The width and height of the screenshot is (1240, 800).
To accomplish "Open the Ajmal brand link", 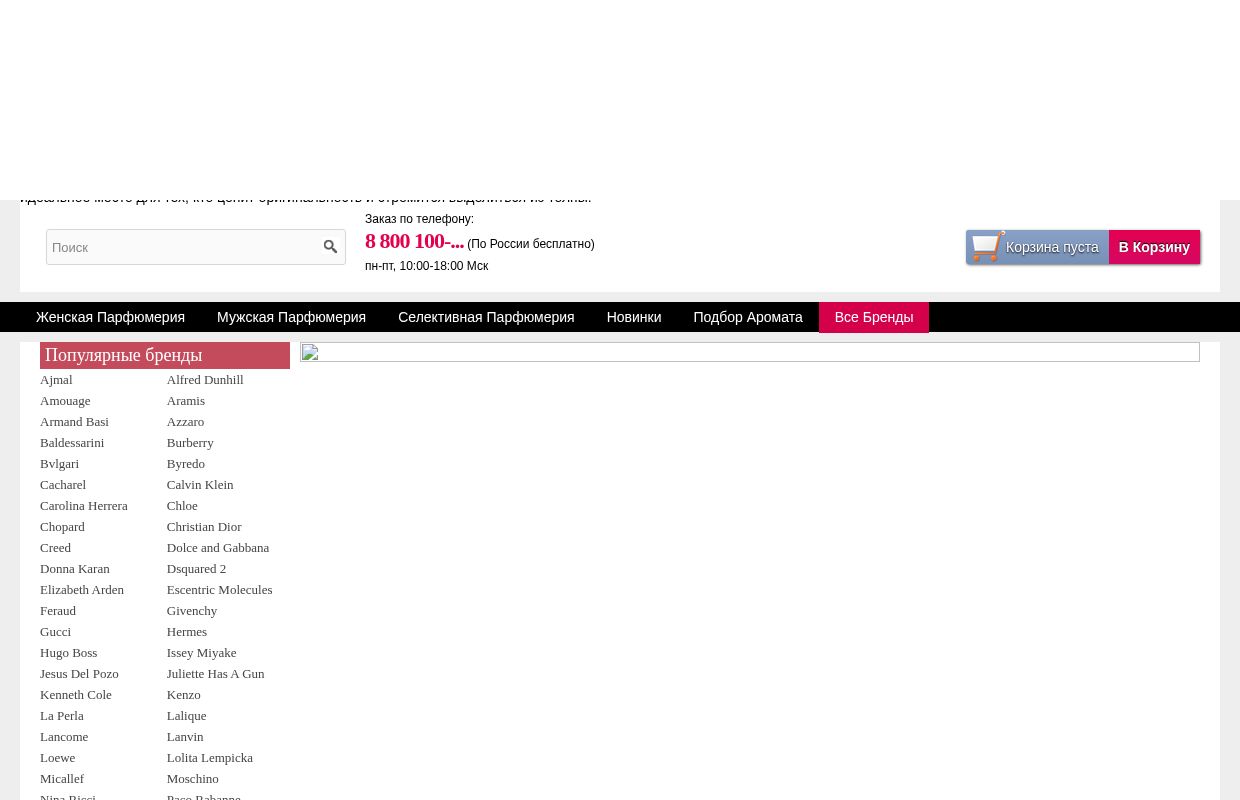I will tap(56, 380).
